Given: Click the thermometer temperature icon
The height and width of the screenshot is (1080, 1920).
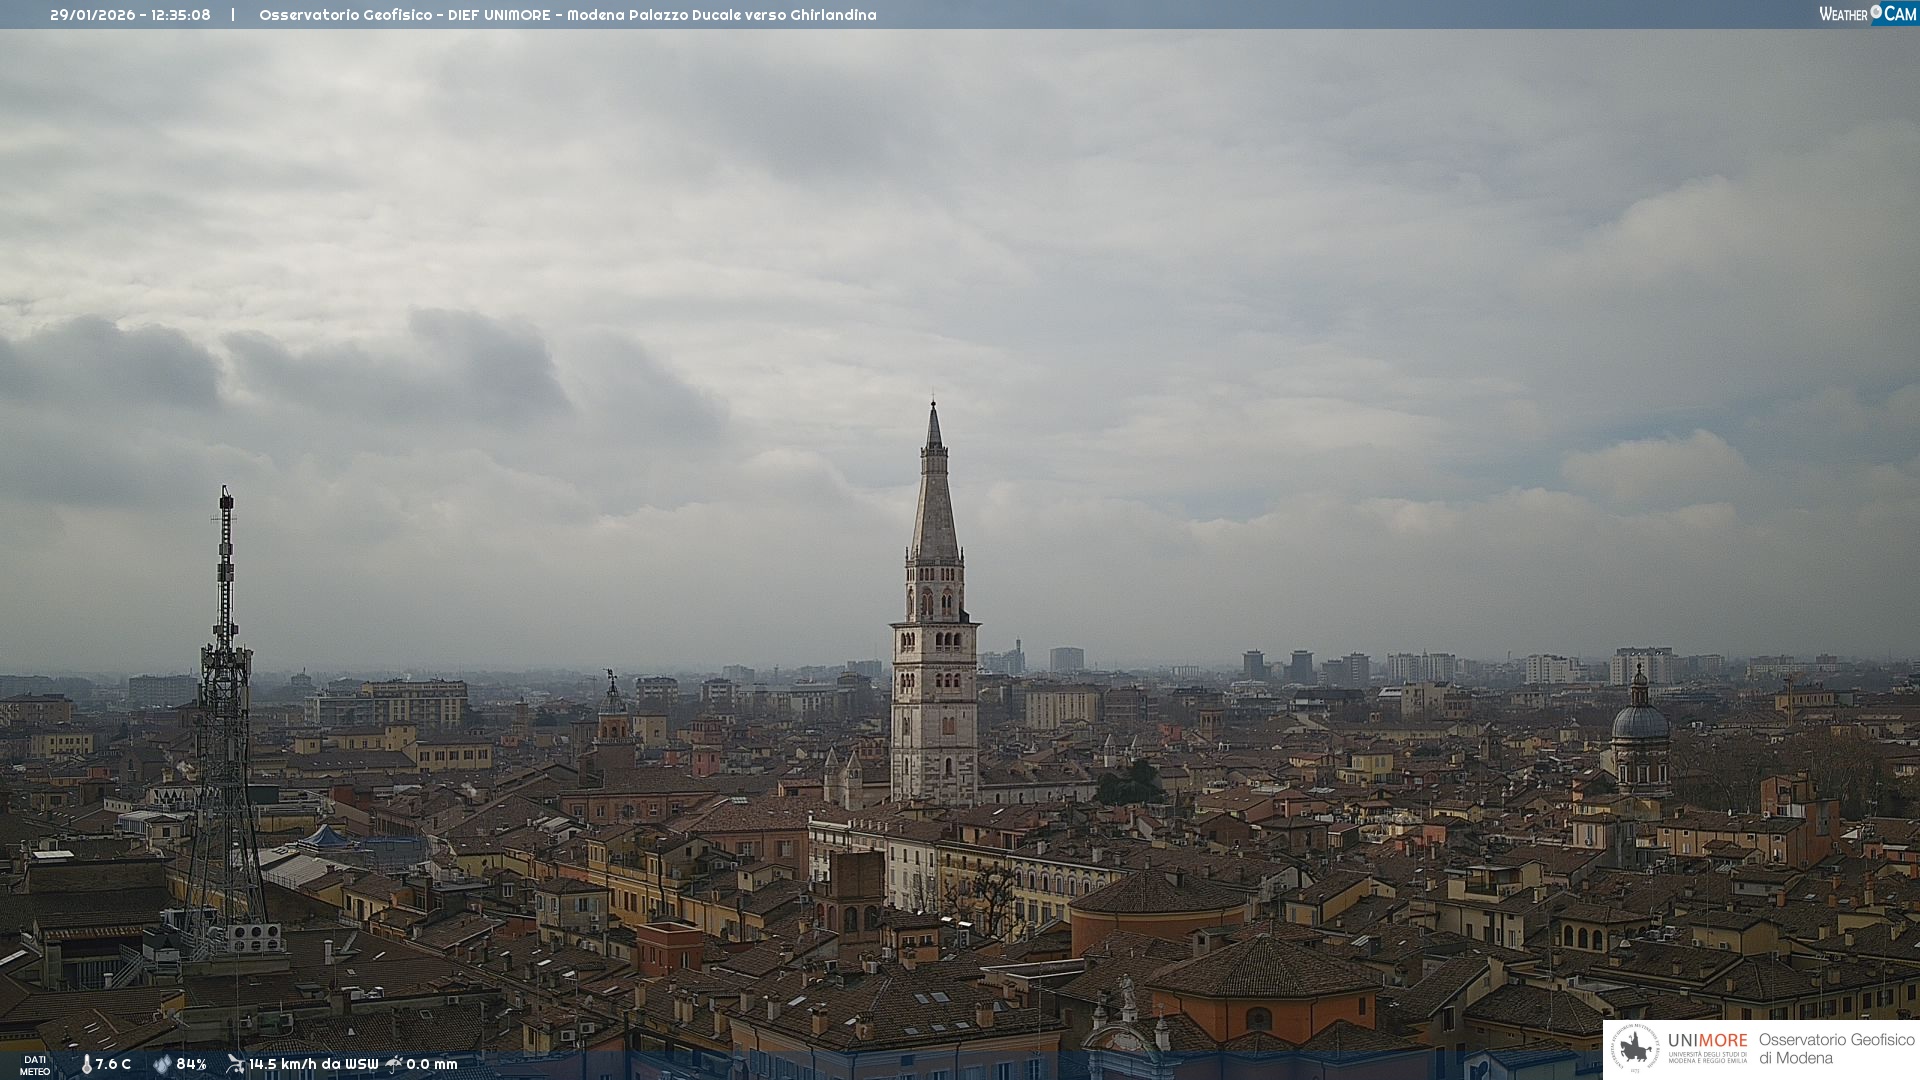Looking at the screenshot, I should click(x=86, y=1064).
